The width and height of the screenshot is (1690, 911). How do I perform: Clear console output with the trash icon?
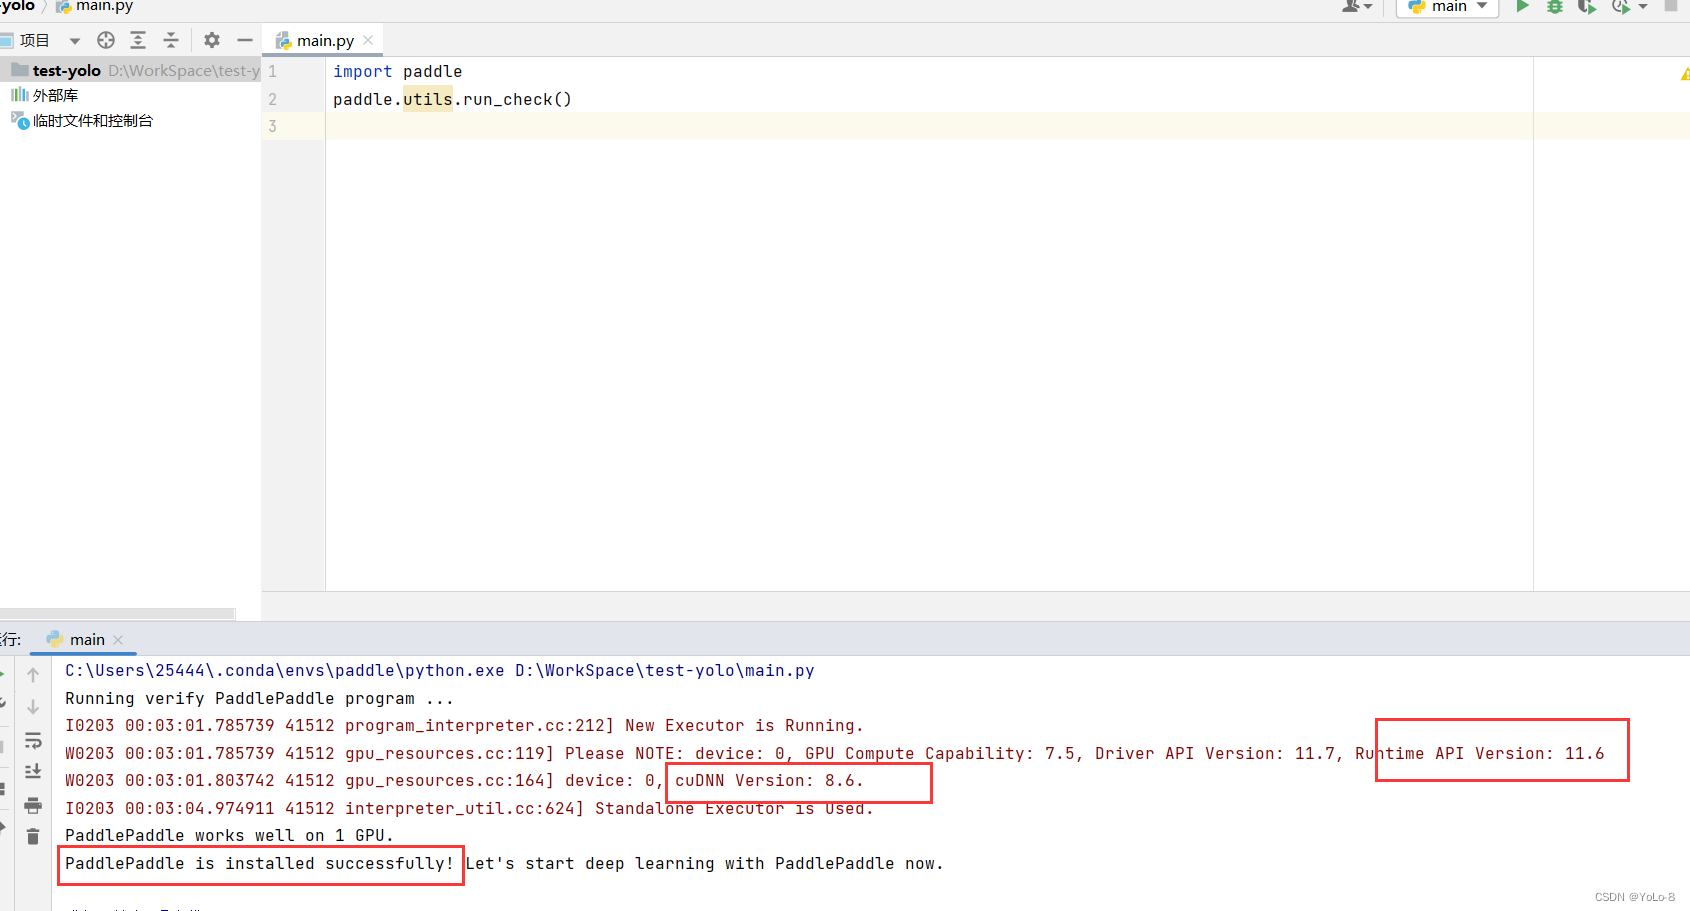pos(33,836)
